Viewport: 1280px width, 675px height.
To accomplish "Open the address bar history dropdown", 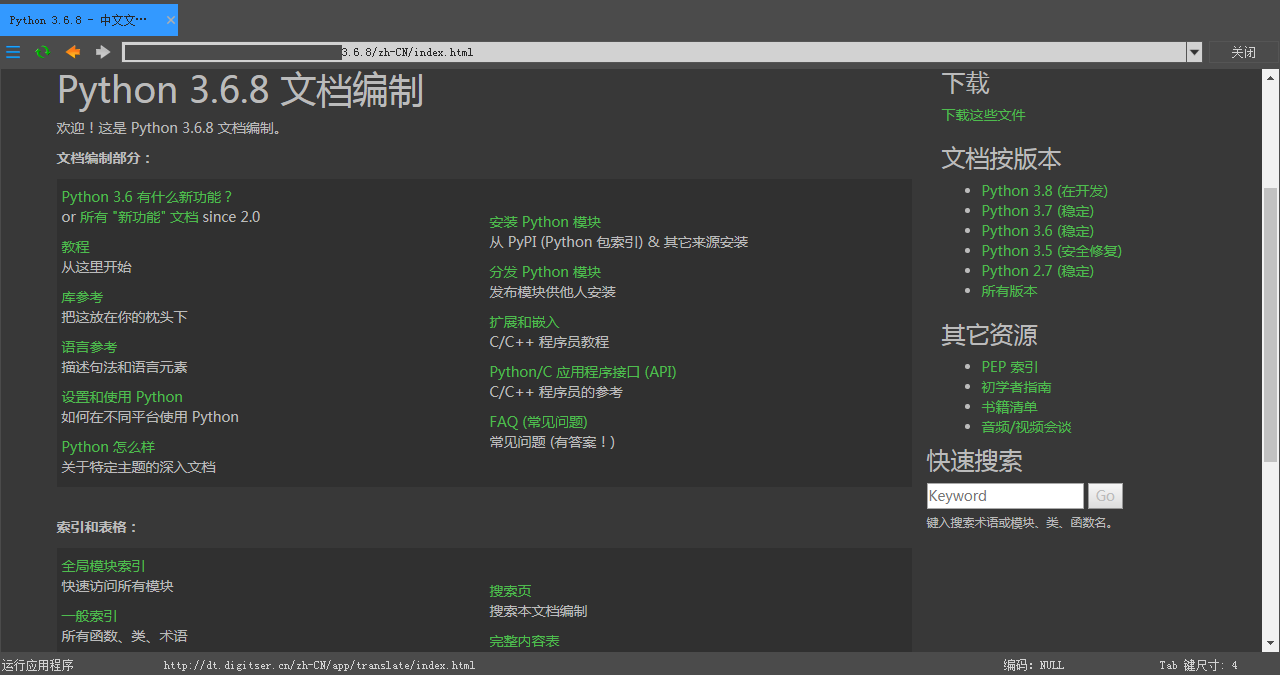I will click(x=1193, y=52).
